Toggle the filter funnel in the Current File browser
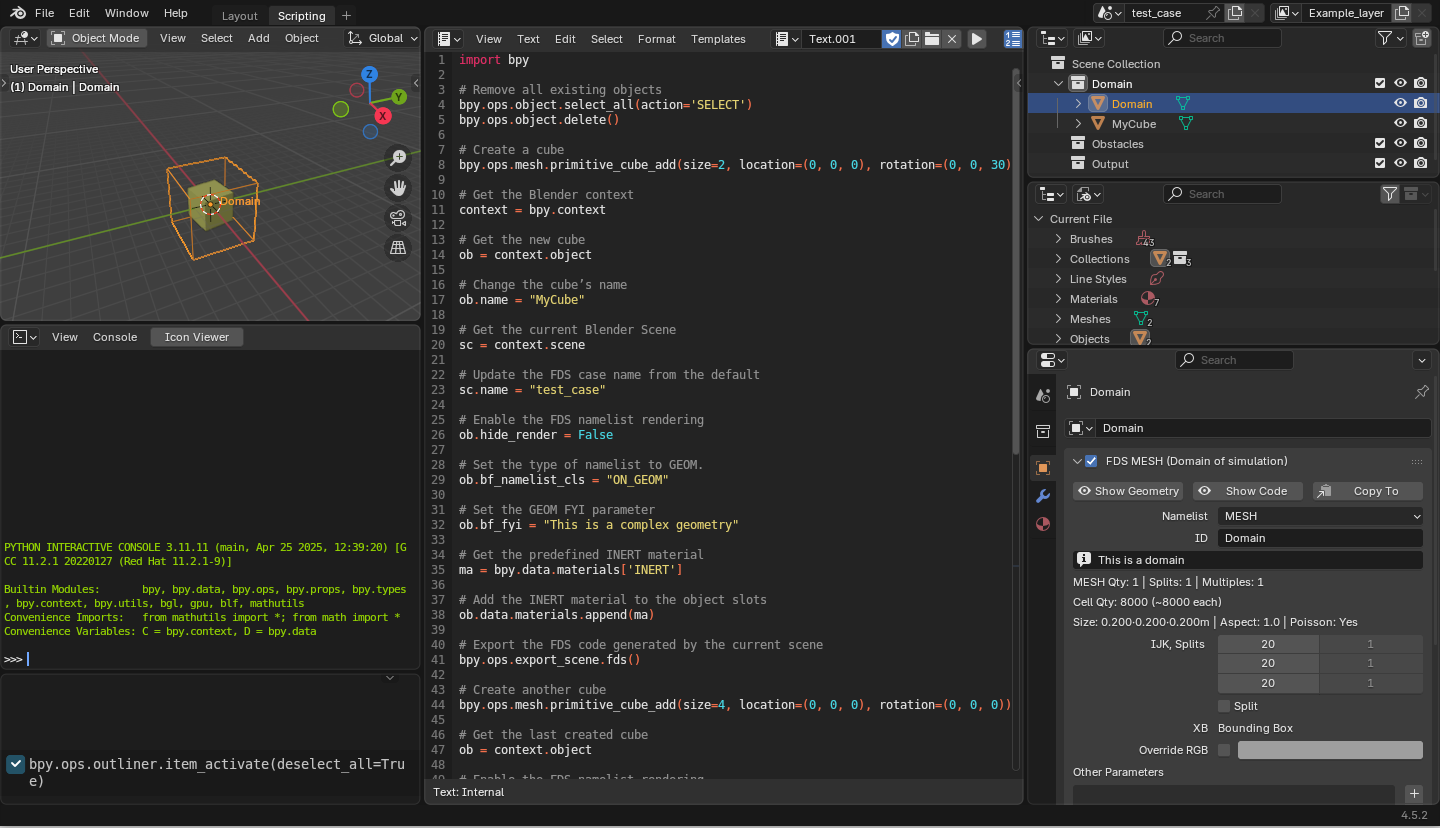The height and width of the screenshot is (828, 1440). pos(1390,194)
